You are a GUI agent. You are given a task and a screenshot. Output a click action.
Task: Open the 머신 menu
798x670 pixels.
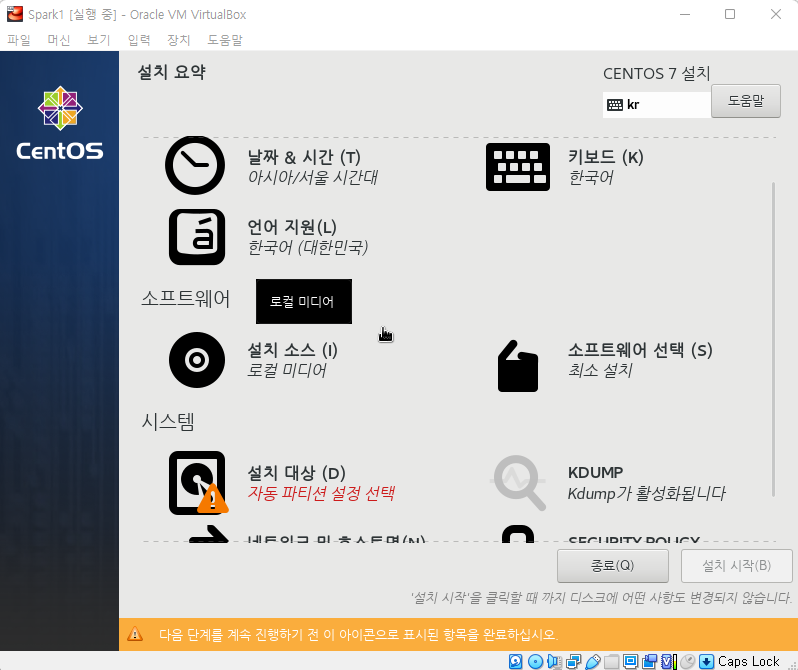(59, 40)
